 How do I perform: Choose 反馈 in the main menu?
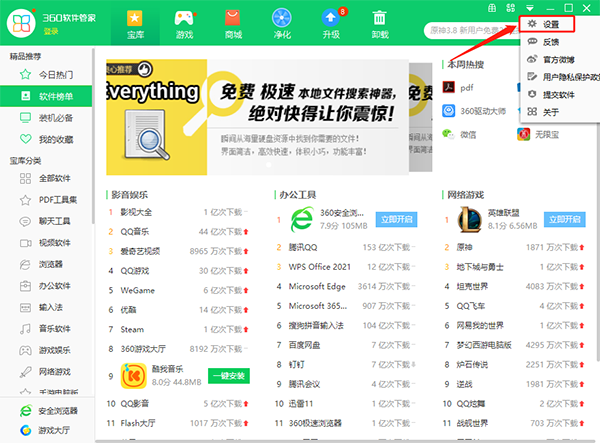tap(550, 42)
